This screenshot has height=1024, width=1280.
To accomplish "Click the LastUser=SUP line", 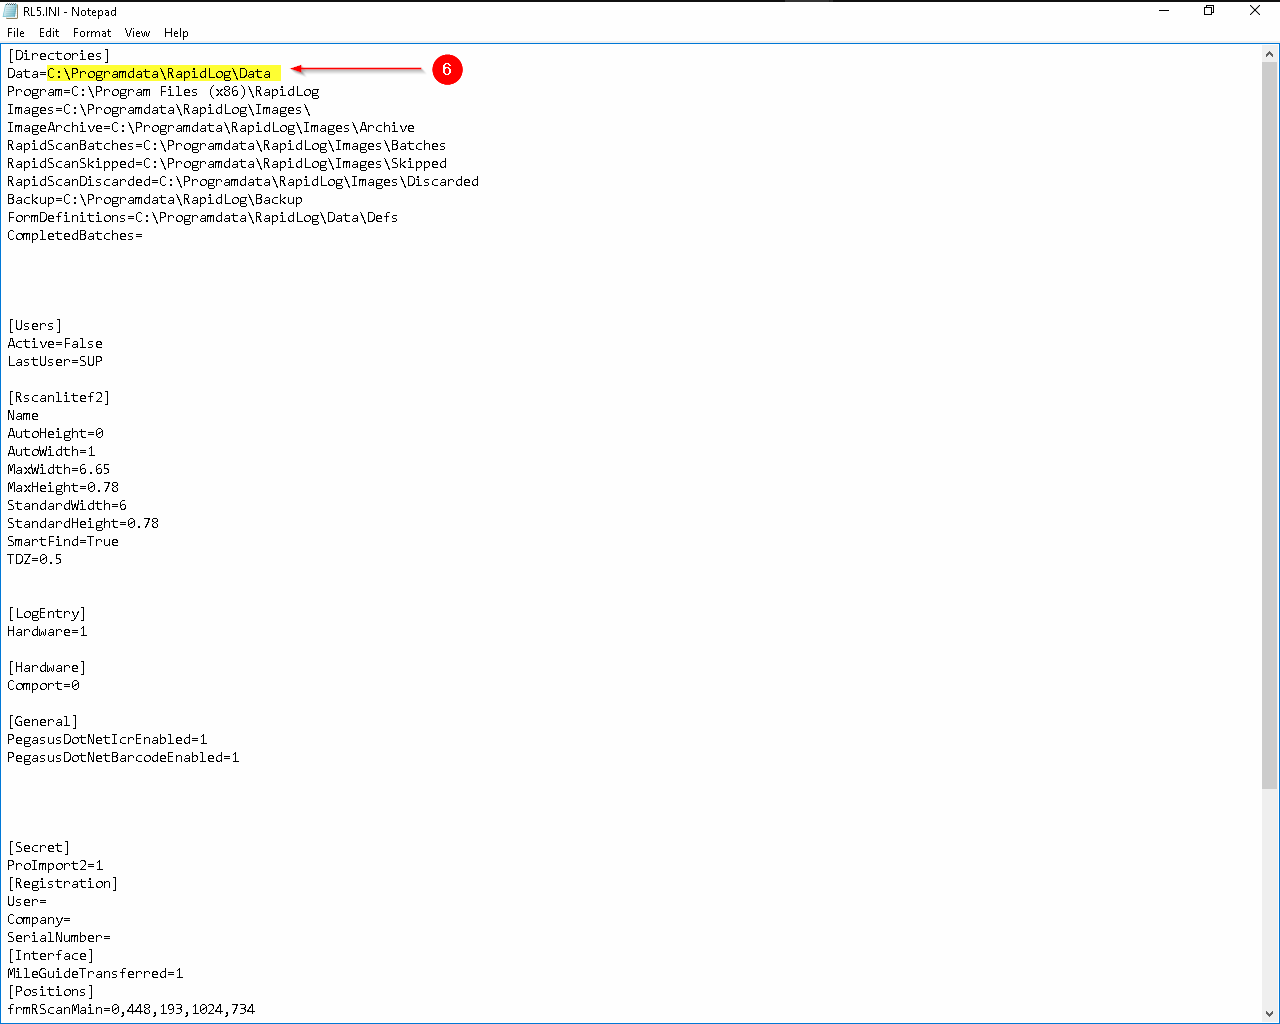I will coord(55,361).
